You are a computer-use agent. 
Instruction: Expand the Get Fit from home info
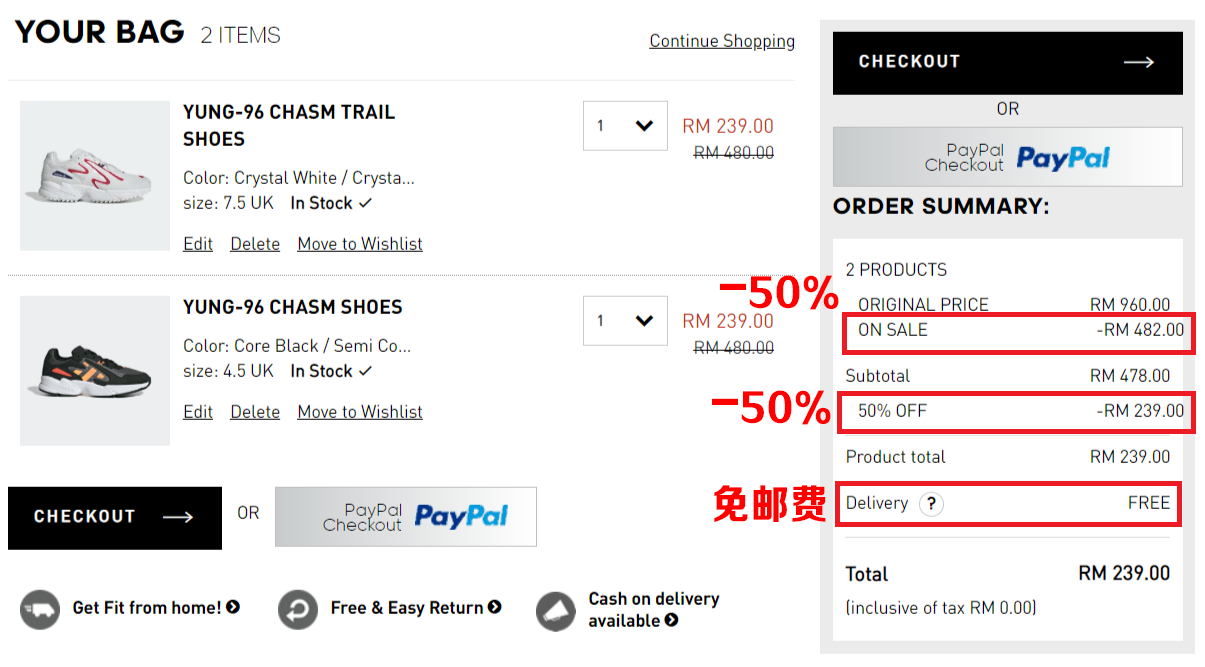(x=233, y=607)
